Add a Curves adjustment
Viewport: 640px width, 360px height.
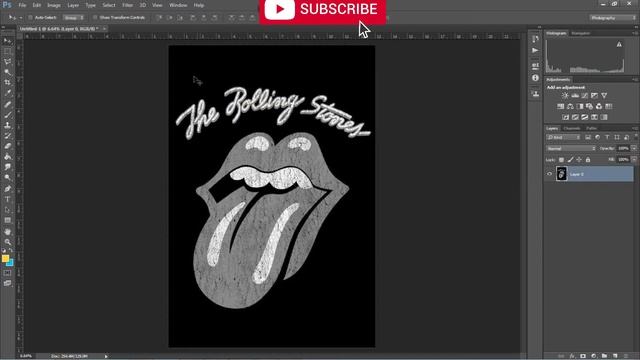[585, 96]
